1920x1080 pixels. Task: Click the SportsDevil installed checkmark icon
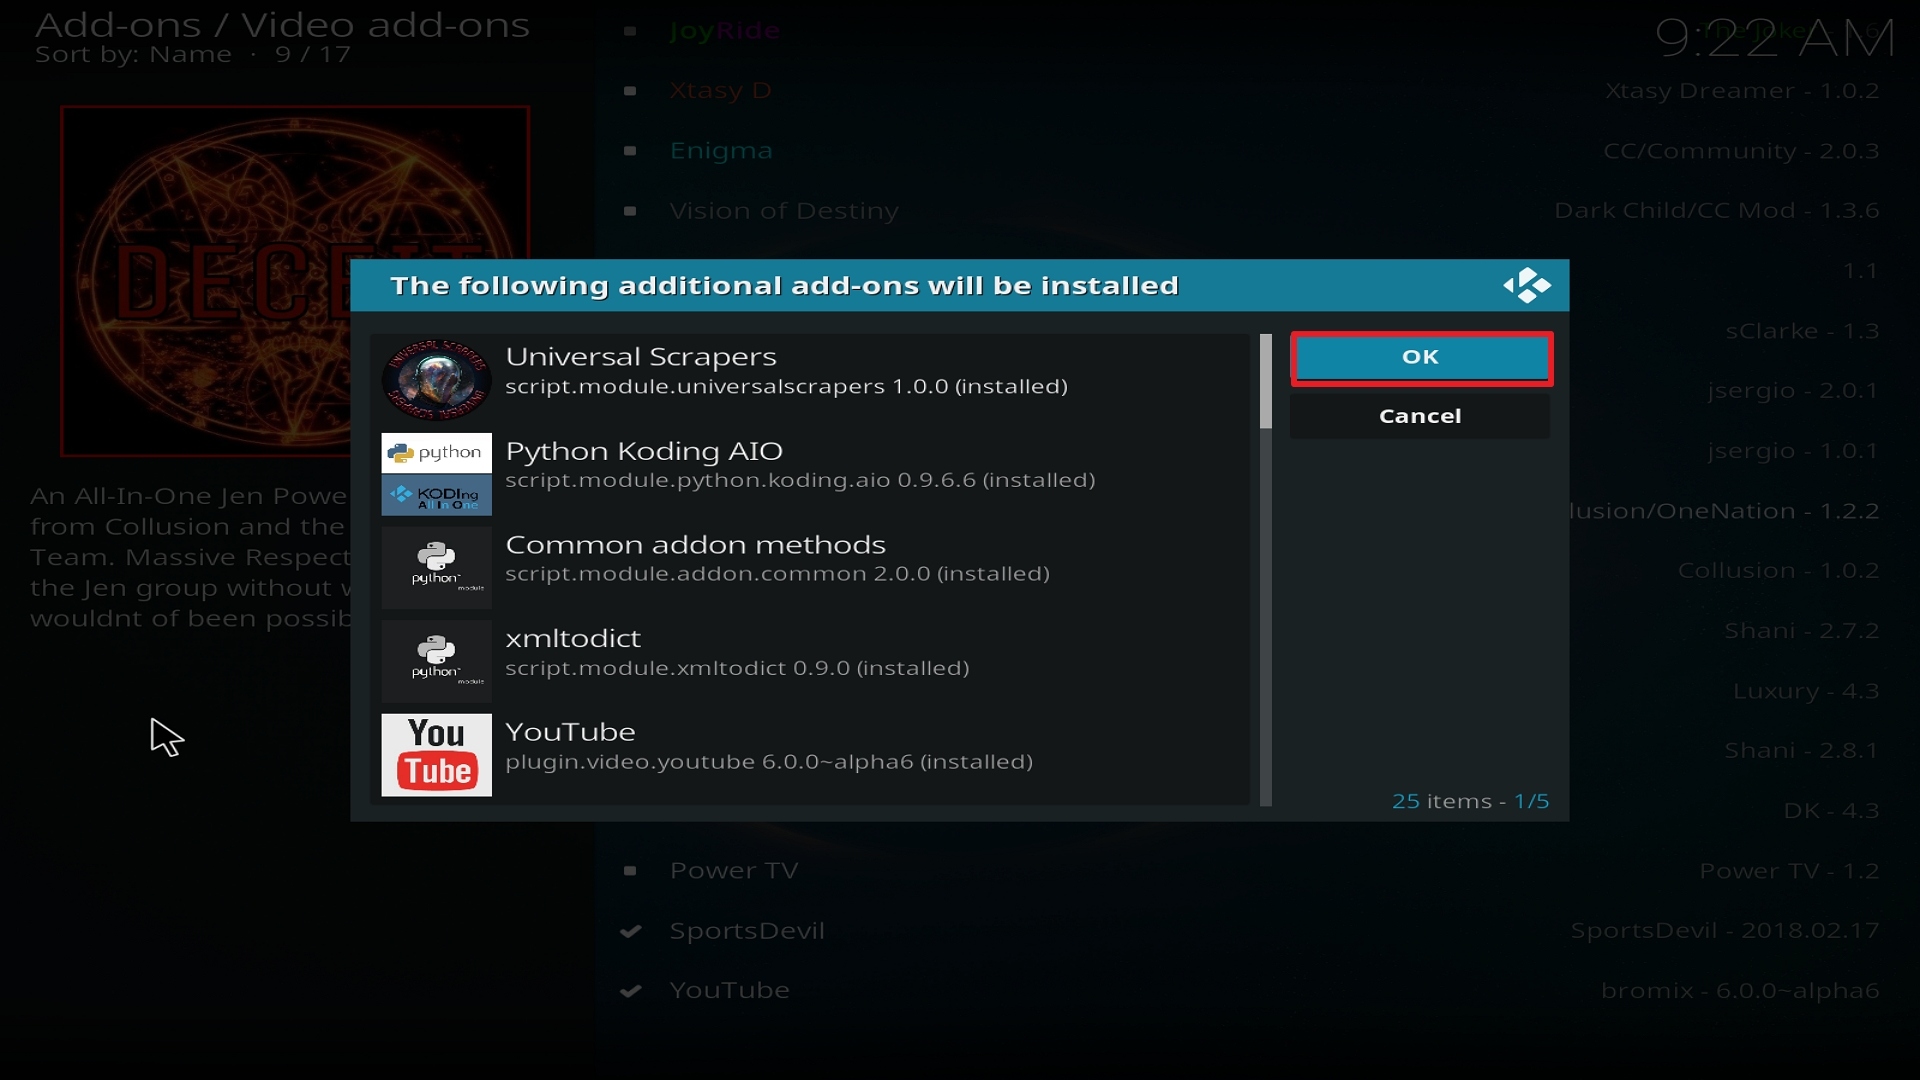[630, 931]
